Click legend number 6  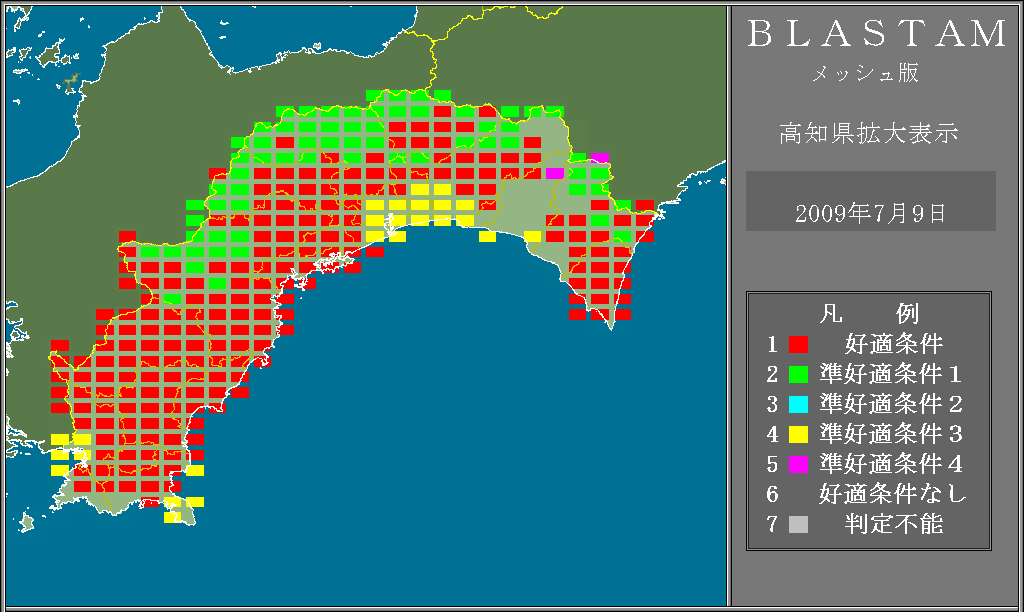click(773, 494)
